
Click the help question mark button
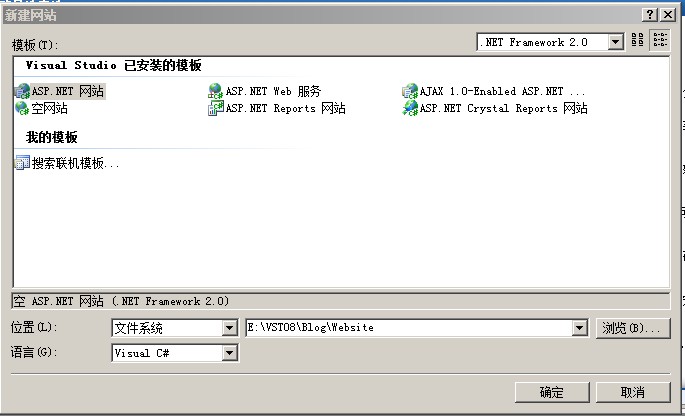[x=650, y=15]
